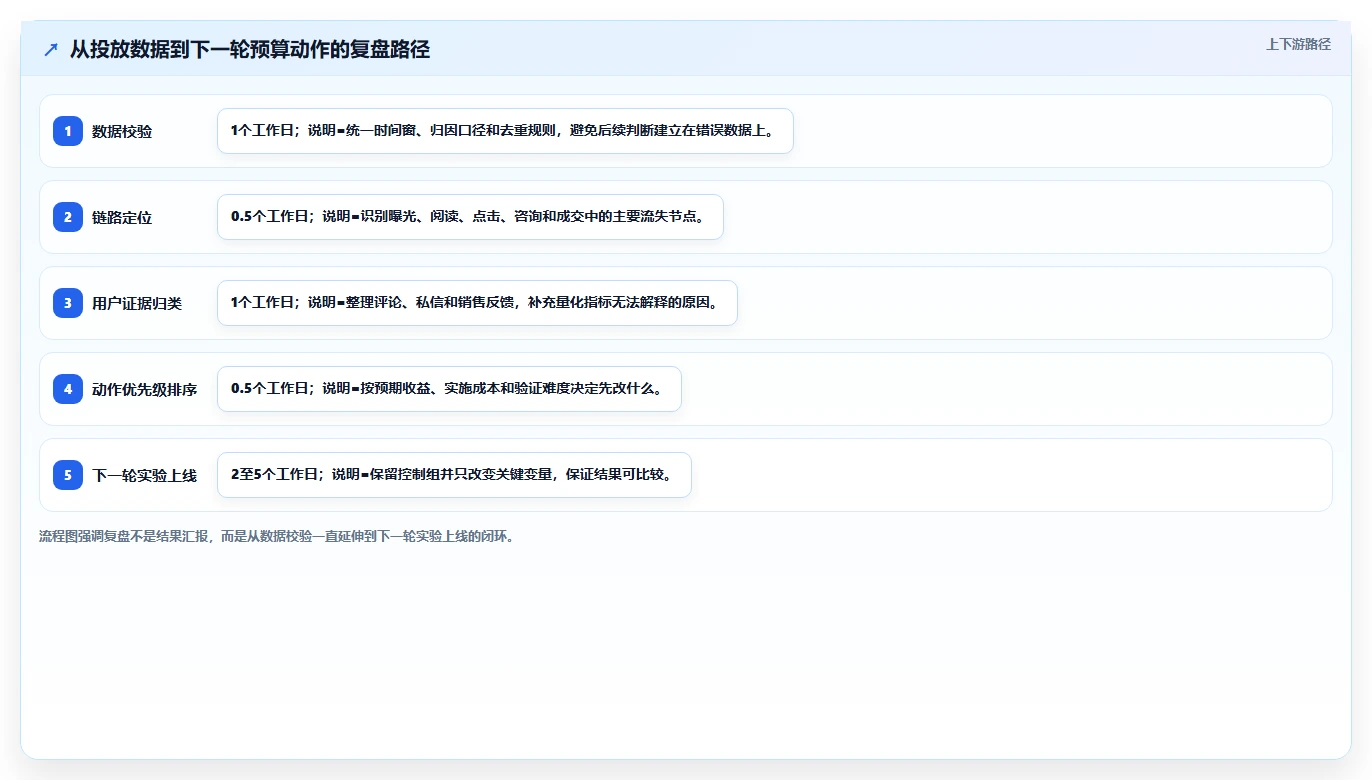Select step number badge 5
The height and width of the screenshot is (780, 1372).
(68, 474)
